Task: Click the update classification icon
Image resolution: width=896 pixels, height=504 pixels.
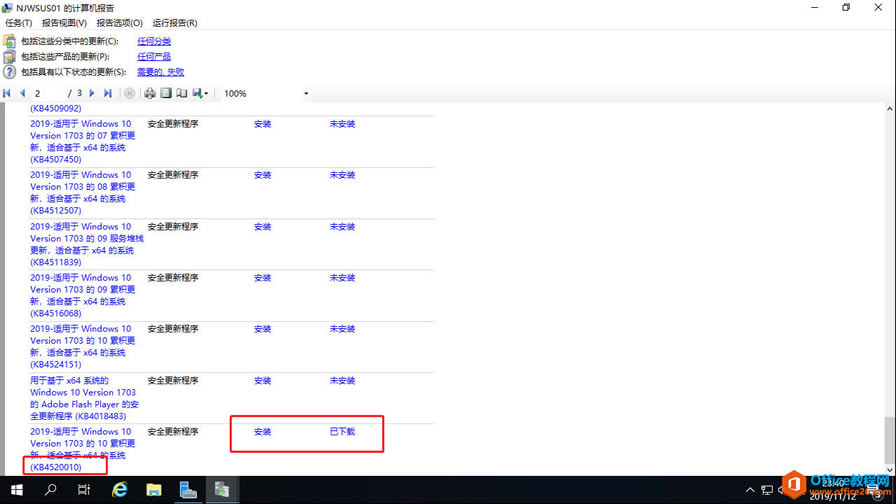Action: pos(9,41)
